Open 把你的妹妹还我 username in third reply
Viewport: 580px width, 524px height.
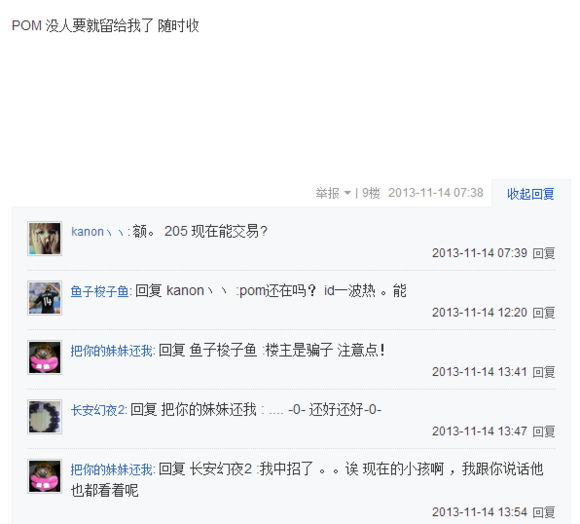[x=111, y=351]
